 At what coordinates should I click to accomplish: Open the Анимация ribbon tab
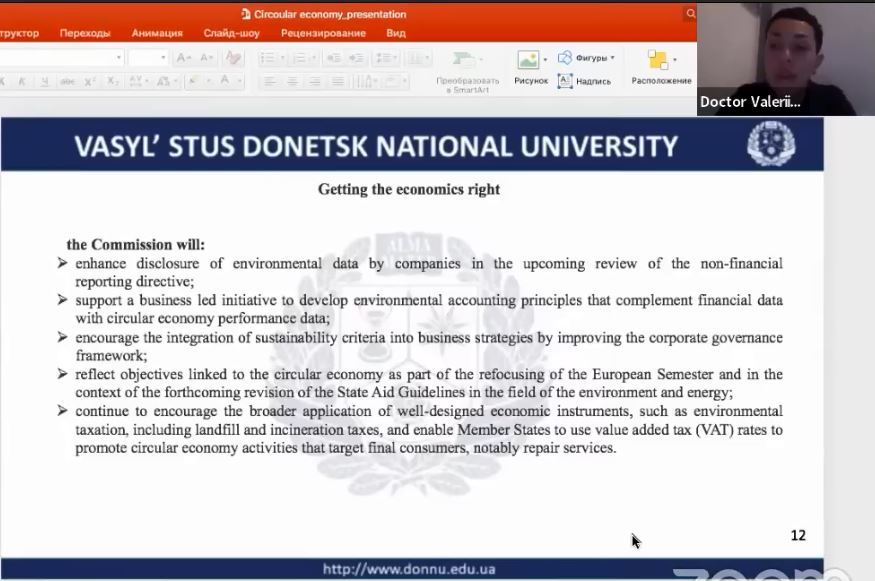[x=157, y=33]
